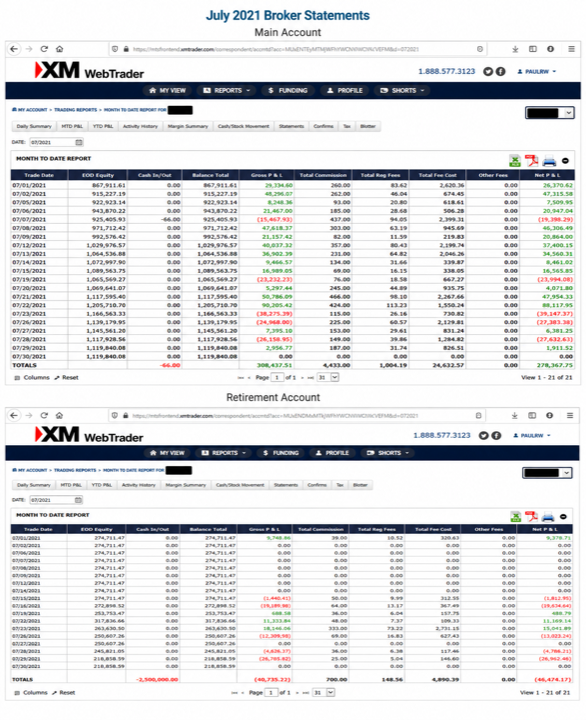The width and height of the screenshot is (586, 720).
Task: Expand REPORTS menu in Retirement Account navbar
Action: [x=224, y=453]
